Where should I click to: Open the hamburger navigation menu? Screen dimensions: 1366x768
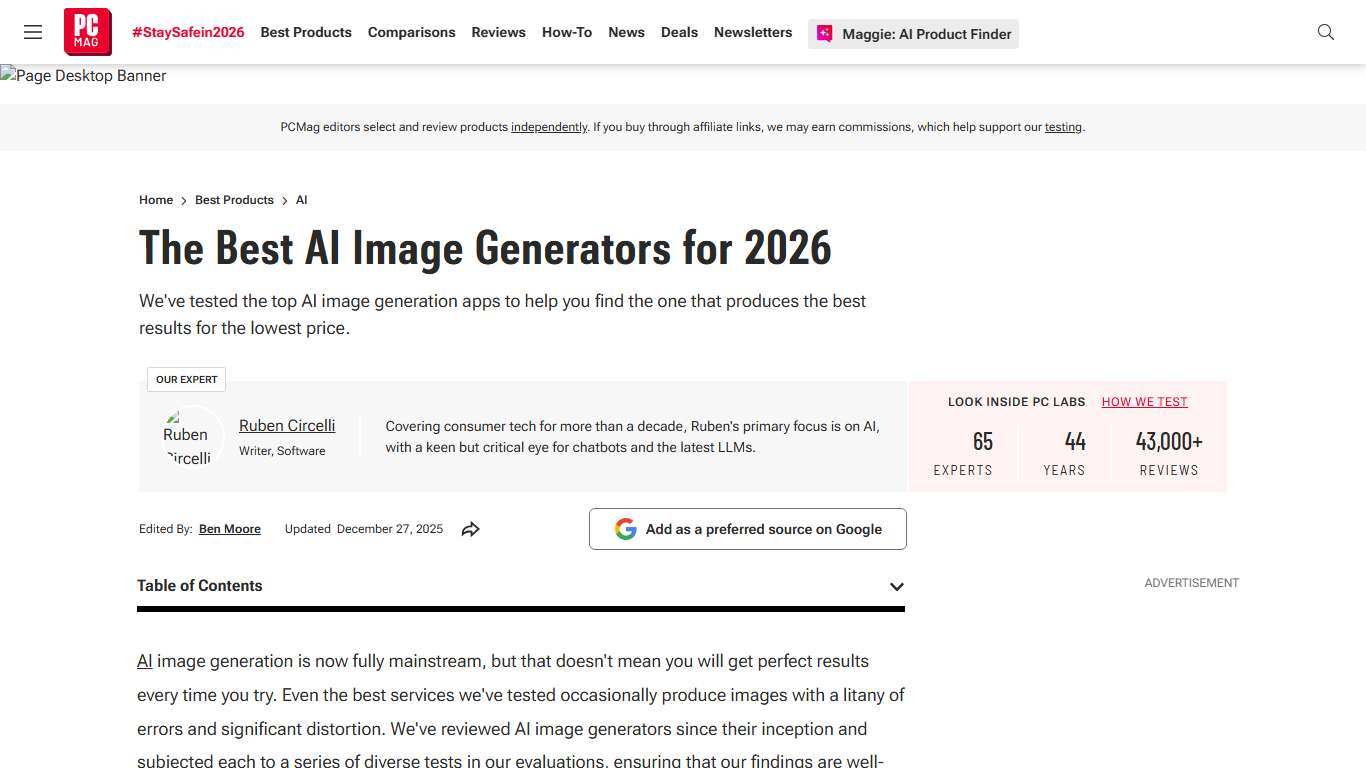[33, 32]
